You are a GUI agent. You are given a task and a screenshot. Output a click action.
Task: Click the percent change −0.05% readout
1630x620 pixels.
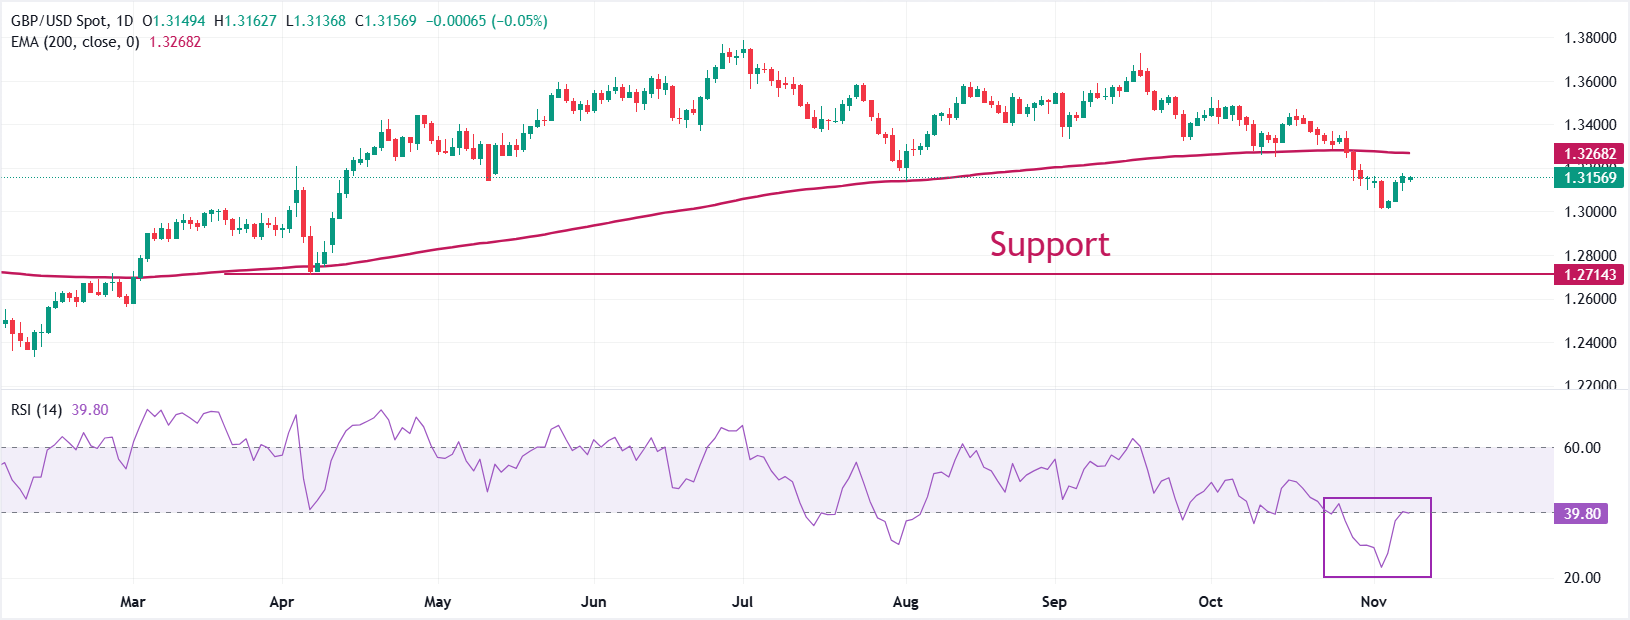(519, 21)
